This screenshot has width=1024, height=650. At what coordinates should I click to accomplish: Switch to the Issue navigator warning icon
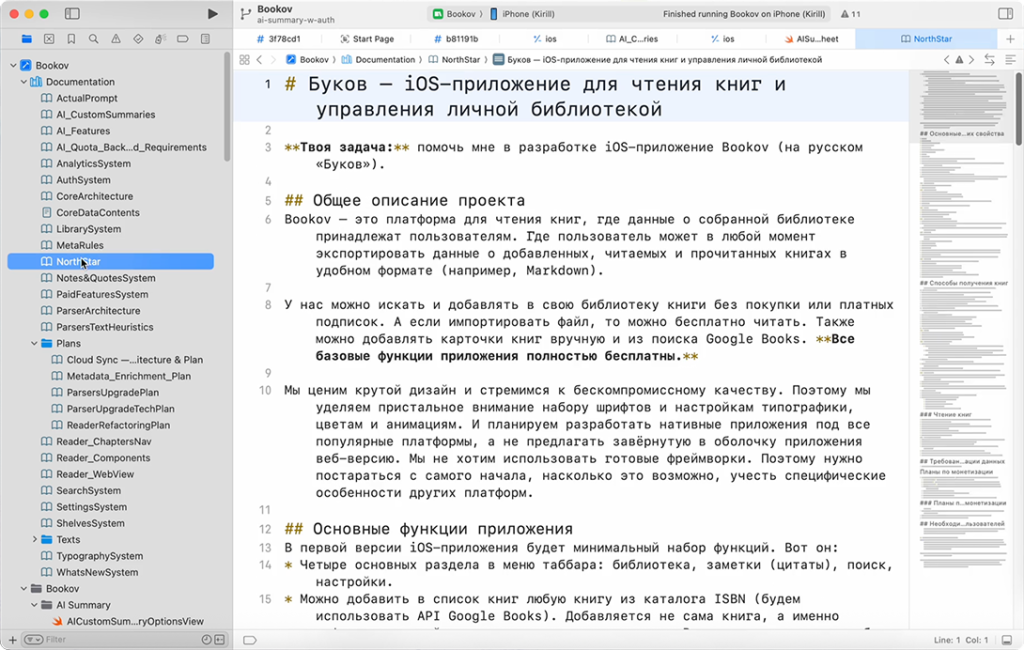point(115,39)
